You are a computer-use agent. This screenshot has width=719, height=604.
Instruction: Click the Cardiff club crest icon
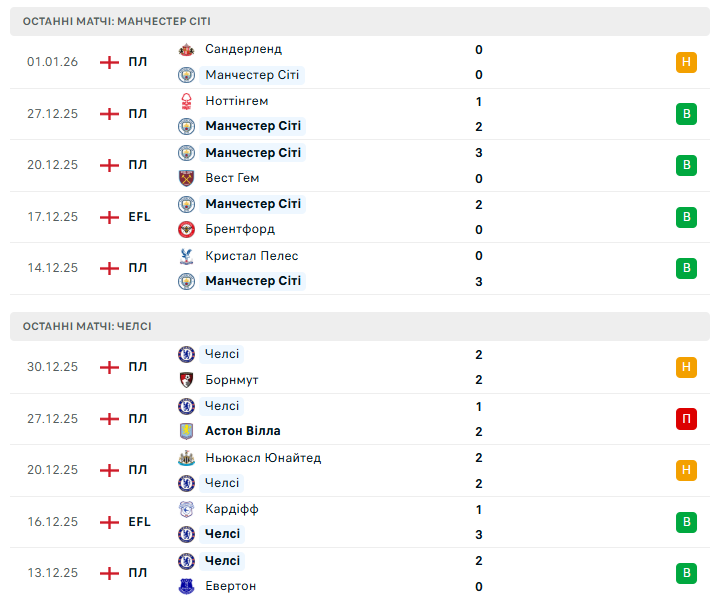pos(186,509)
